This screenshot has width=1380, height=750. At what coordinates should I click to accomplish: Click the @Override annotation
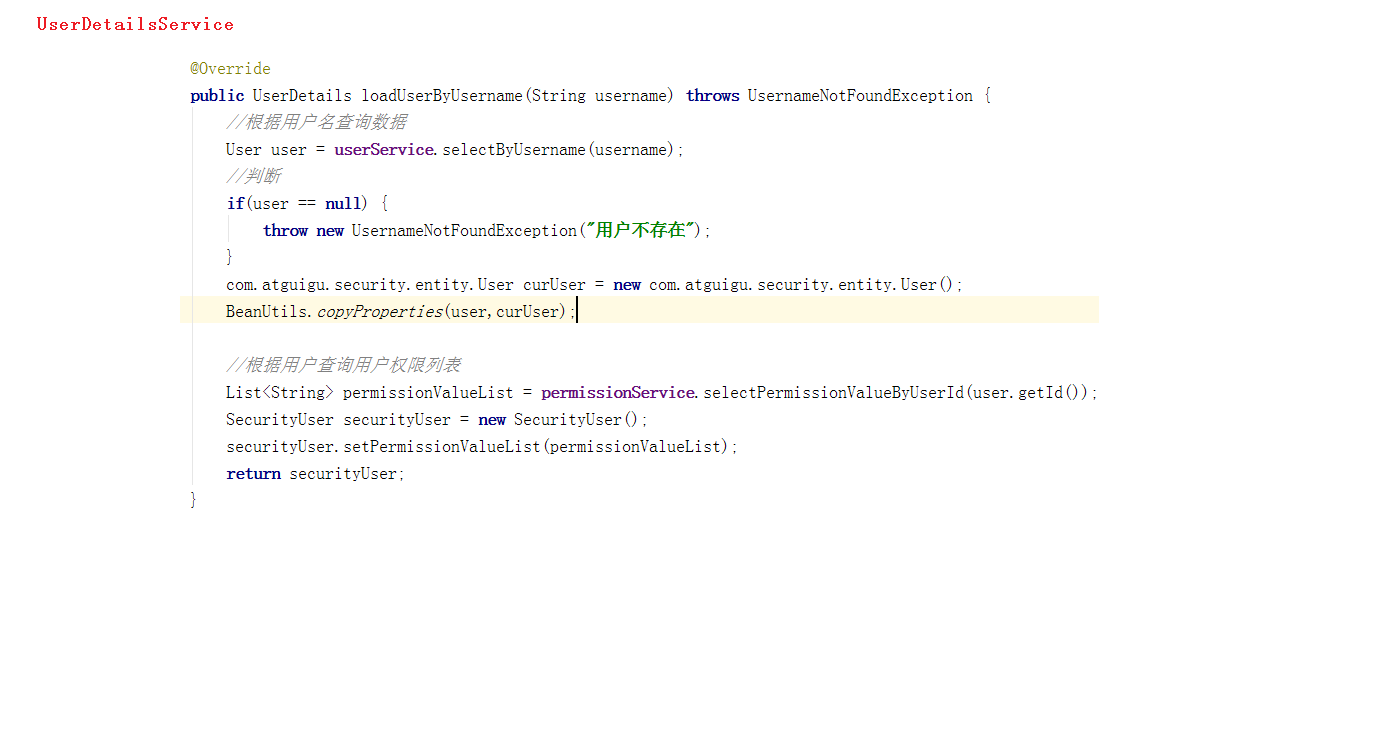(x=230, y=69)
